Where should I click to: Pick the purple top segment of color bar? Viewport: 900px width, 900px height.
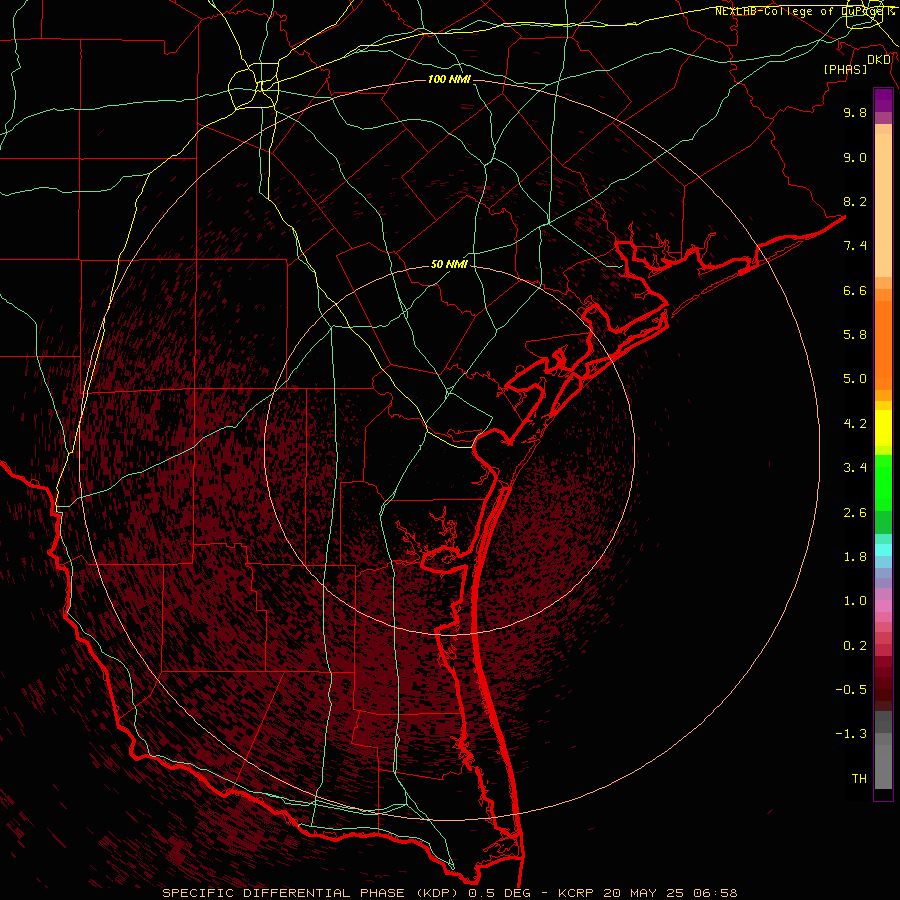883,100
